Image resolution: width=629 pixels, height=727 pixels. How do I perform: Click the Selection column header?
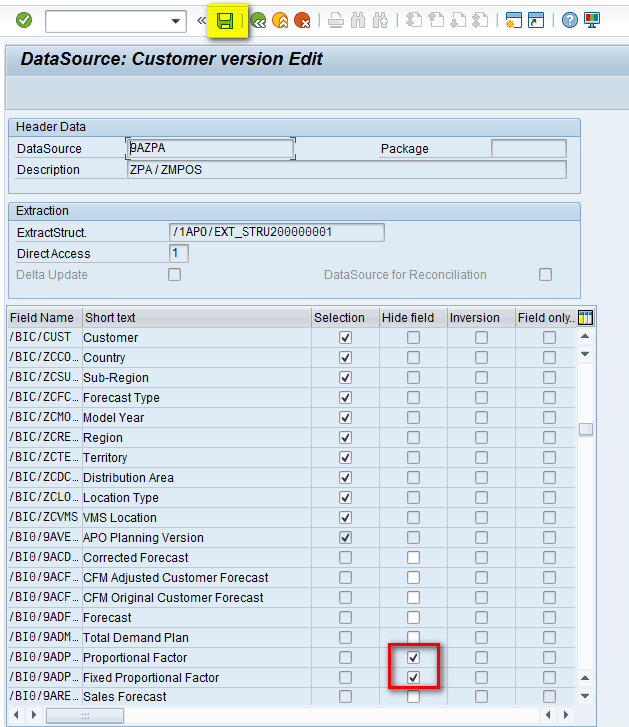[340, 318]
